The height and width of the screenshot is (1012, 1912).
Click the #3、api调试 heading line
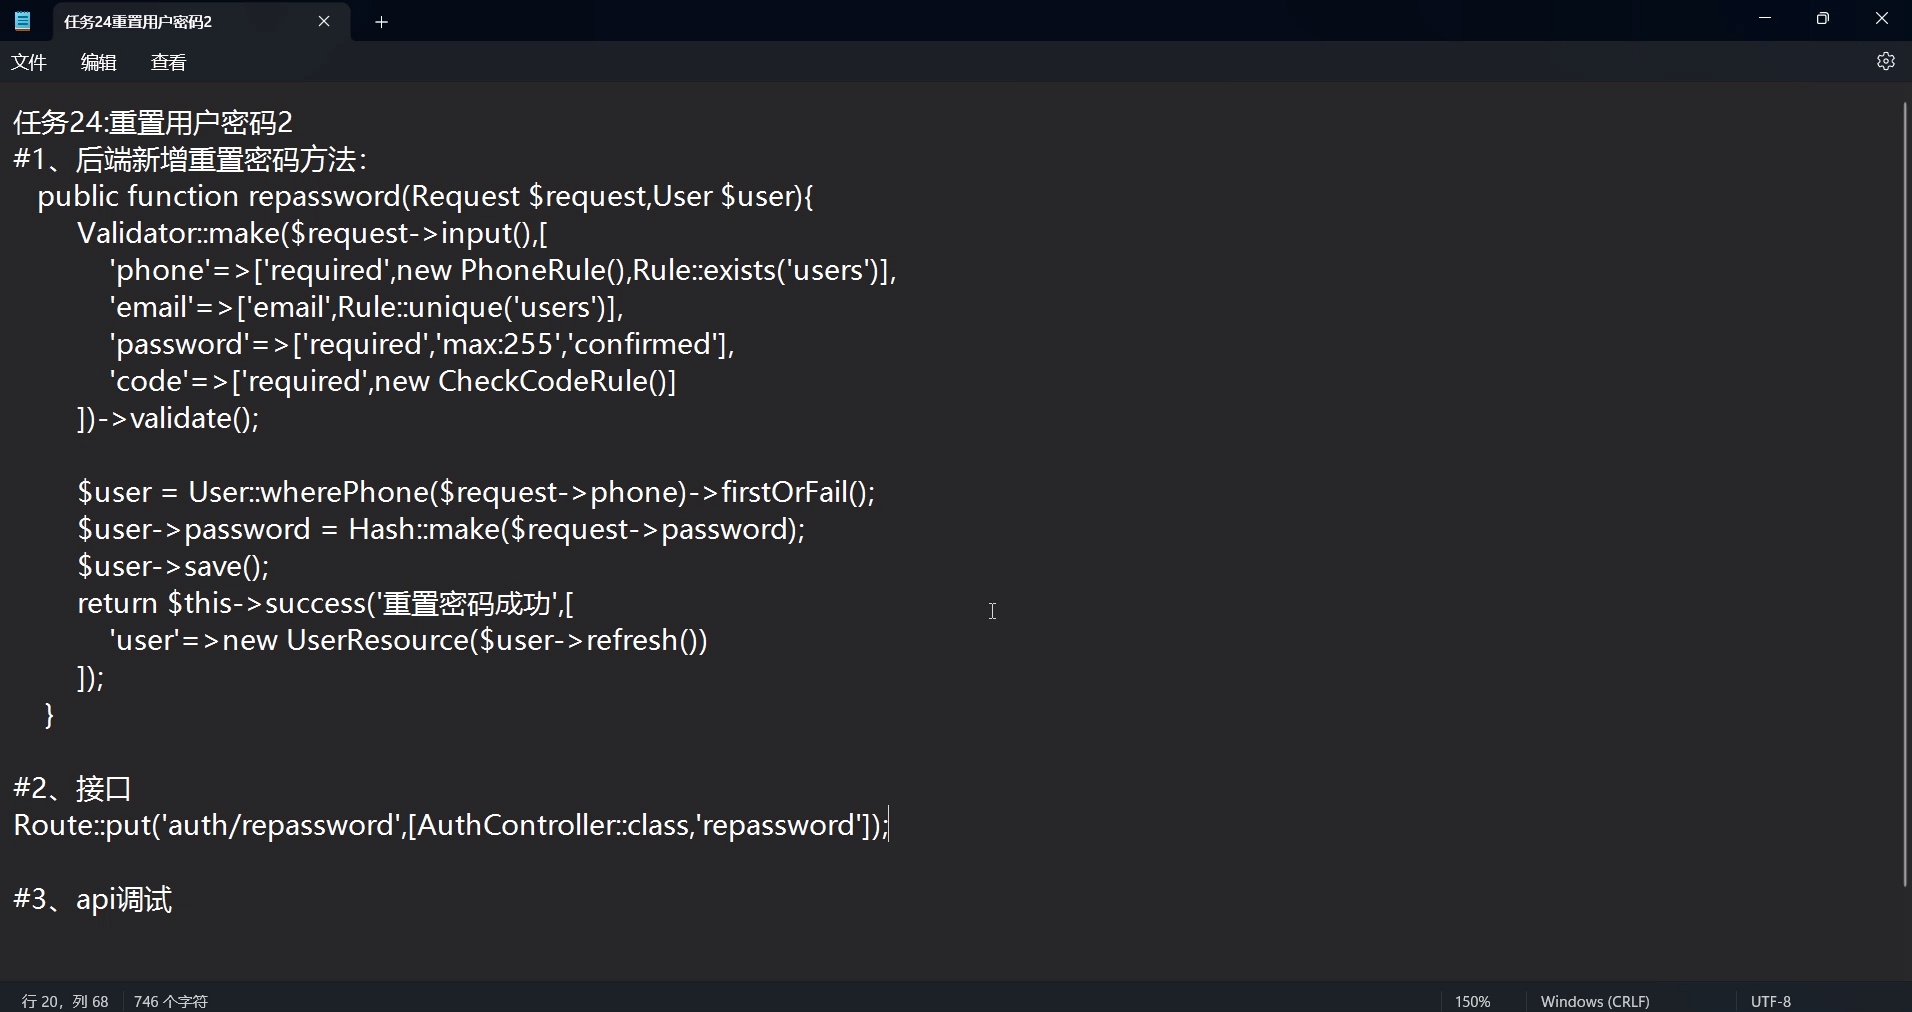(93, 900)
